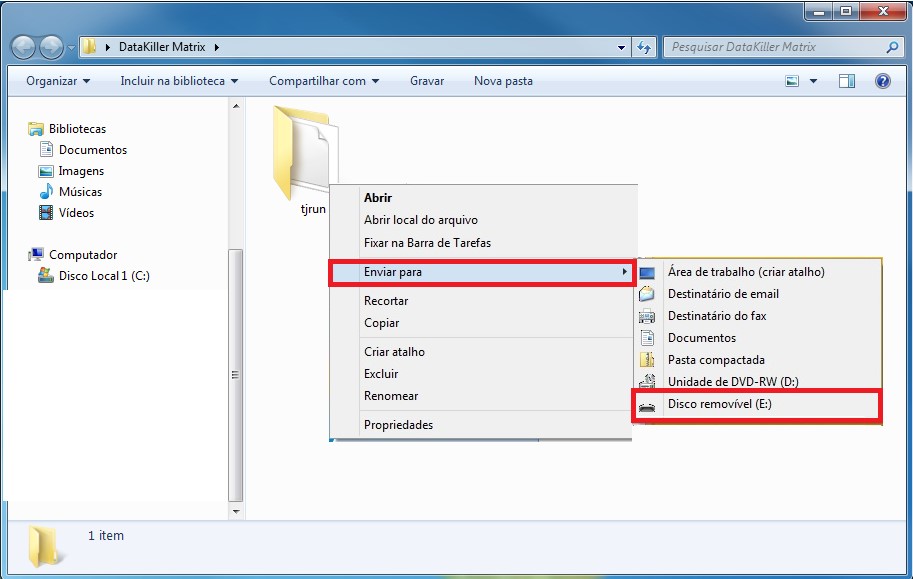Select Disco Local 1 (C:) drive
913x579 pixels.
(104, 276)
